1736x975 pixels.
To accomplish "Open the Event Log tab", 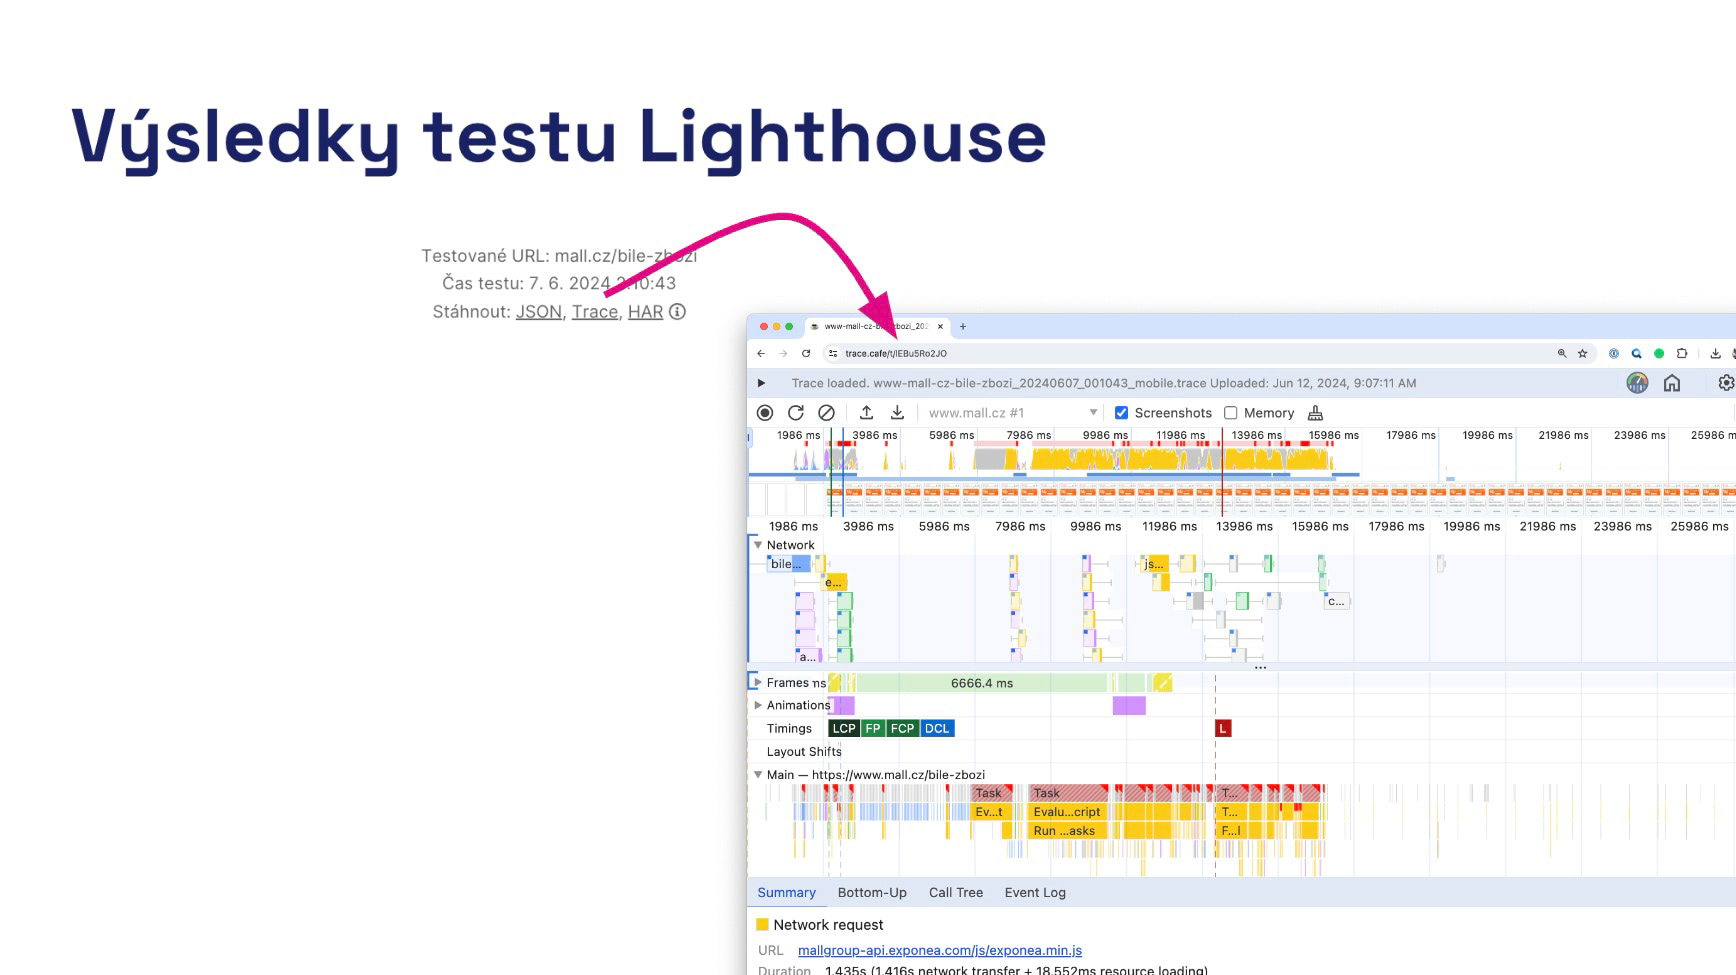I will (x=1035, y=892).
